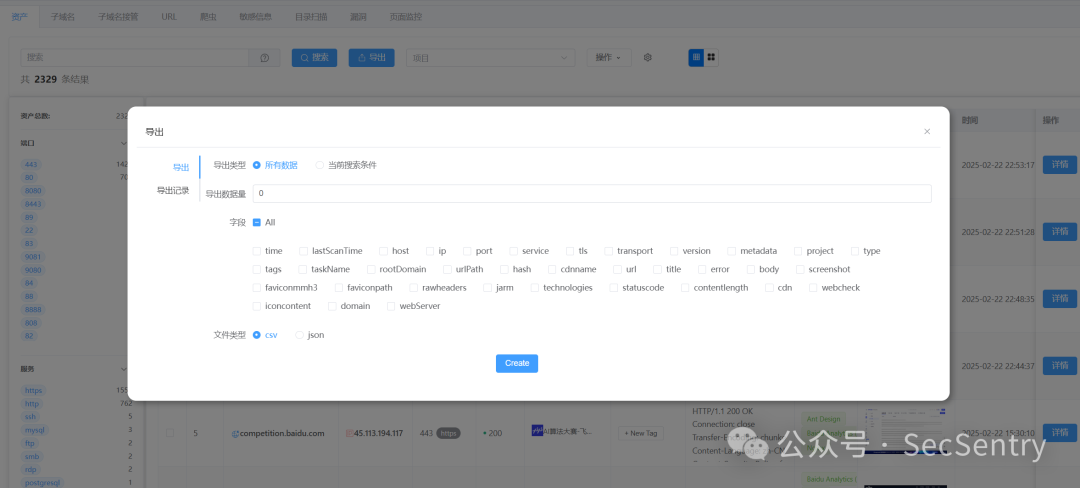Check the webServer field checkbox
1080x488 pixels.
pos(391,306)
